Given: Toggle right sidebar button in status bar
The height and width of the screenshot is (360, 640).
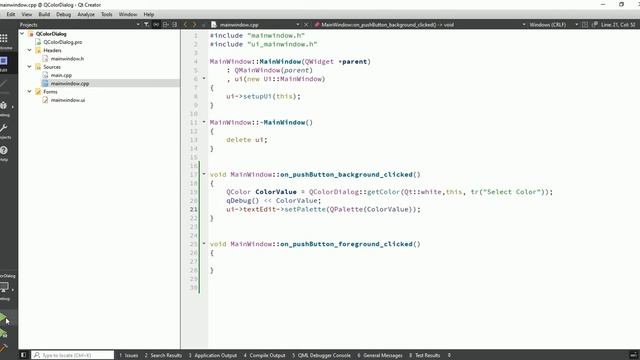Looking at the screenshot, I should (633, 355).
